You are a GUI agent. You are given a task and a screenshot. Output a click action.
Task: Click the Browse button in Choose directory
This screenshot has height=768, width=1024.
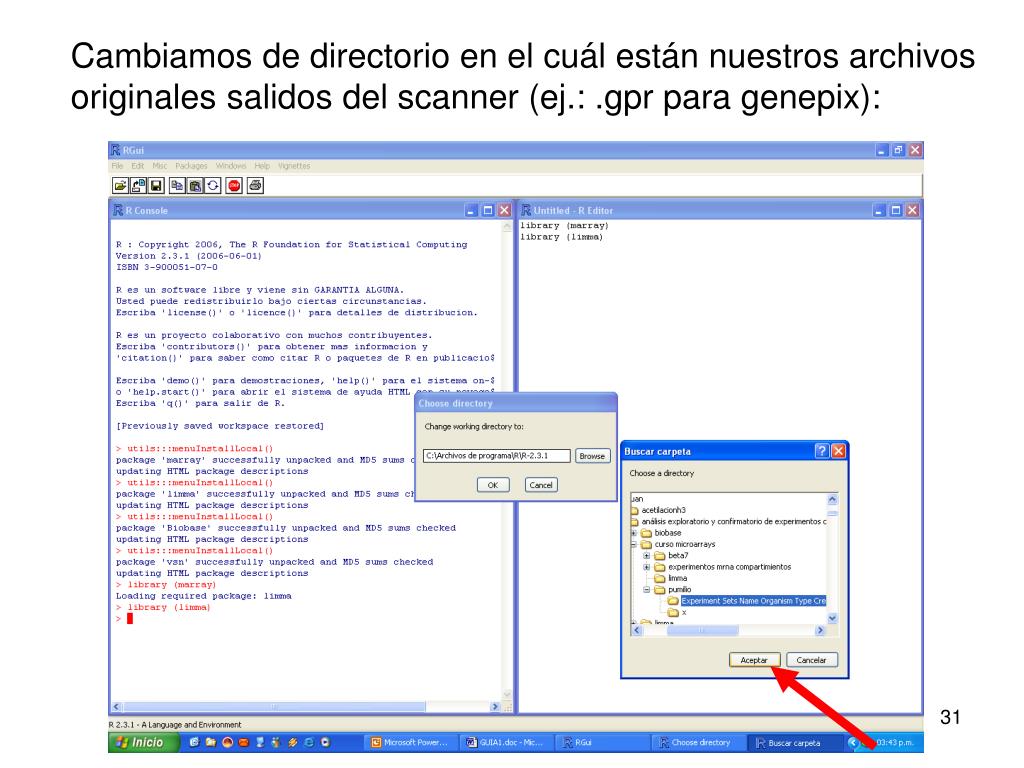point(592,456)
